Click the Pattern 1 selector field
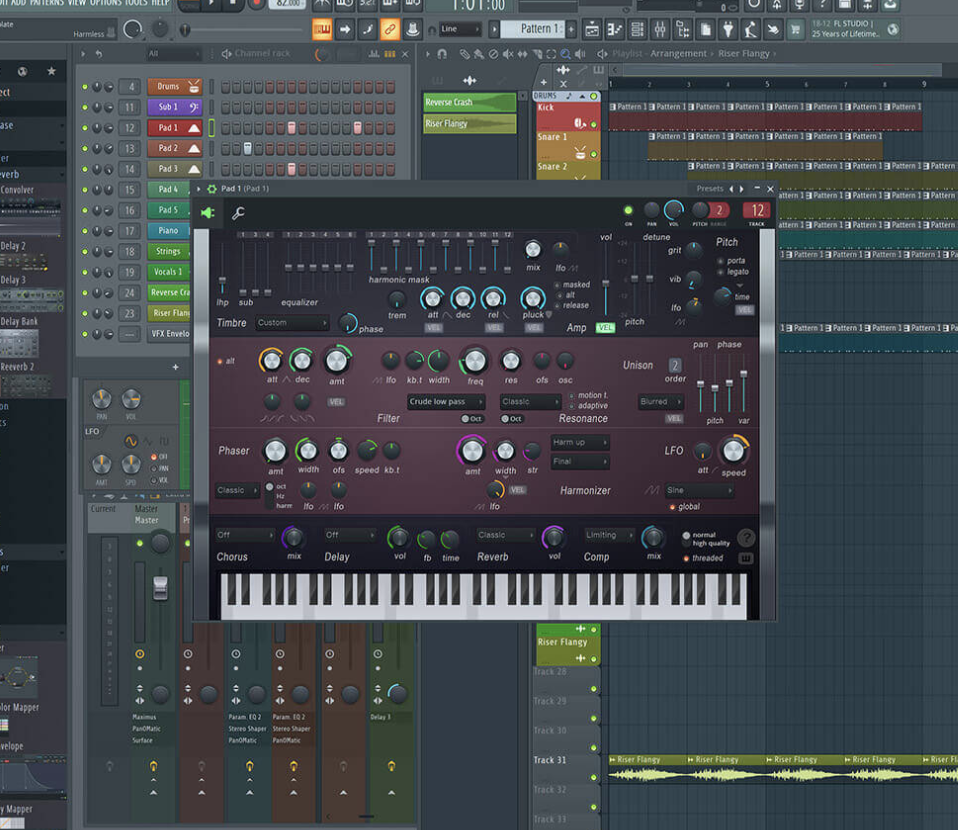Viewport: 958px width, 830px height. pyautogui.click(x=530, y=29)
